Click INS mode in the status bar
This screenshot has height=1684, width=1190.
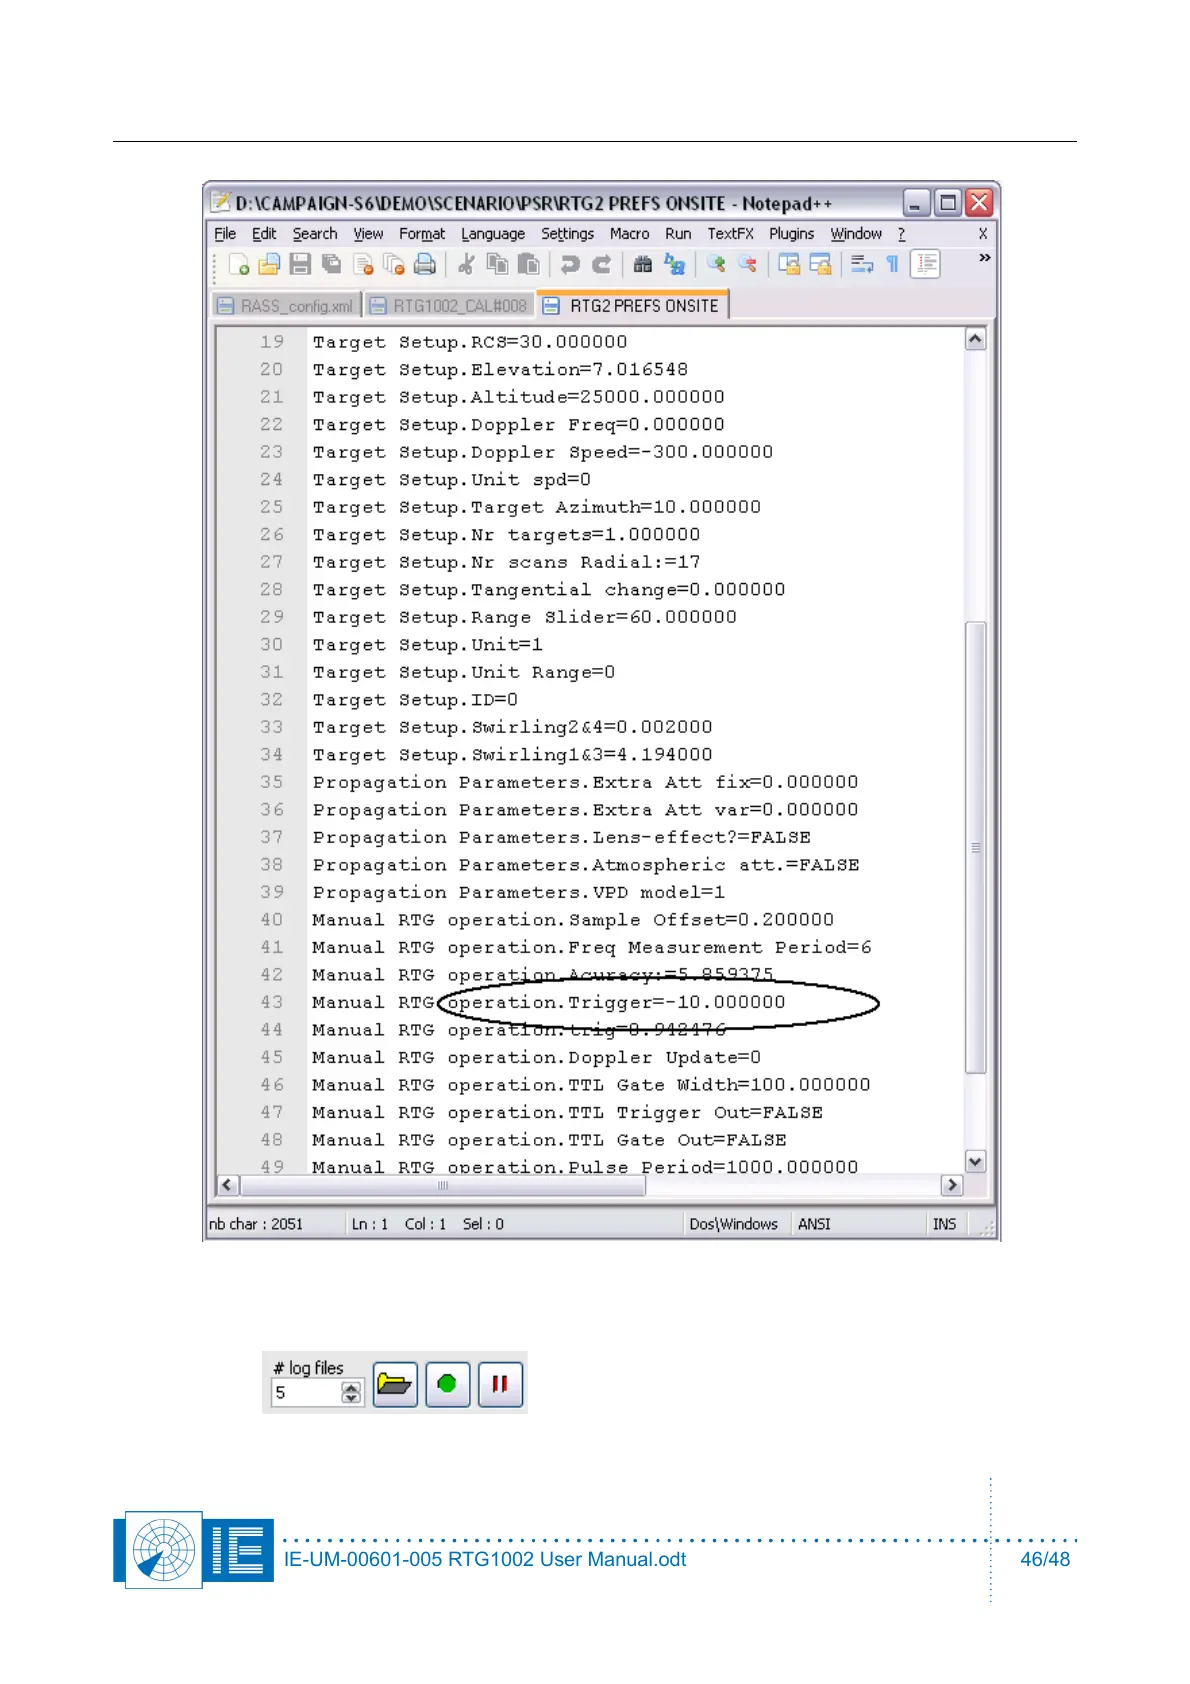click(x=944, y=1224)
